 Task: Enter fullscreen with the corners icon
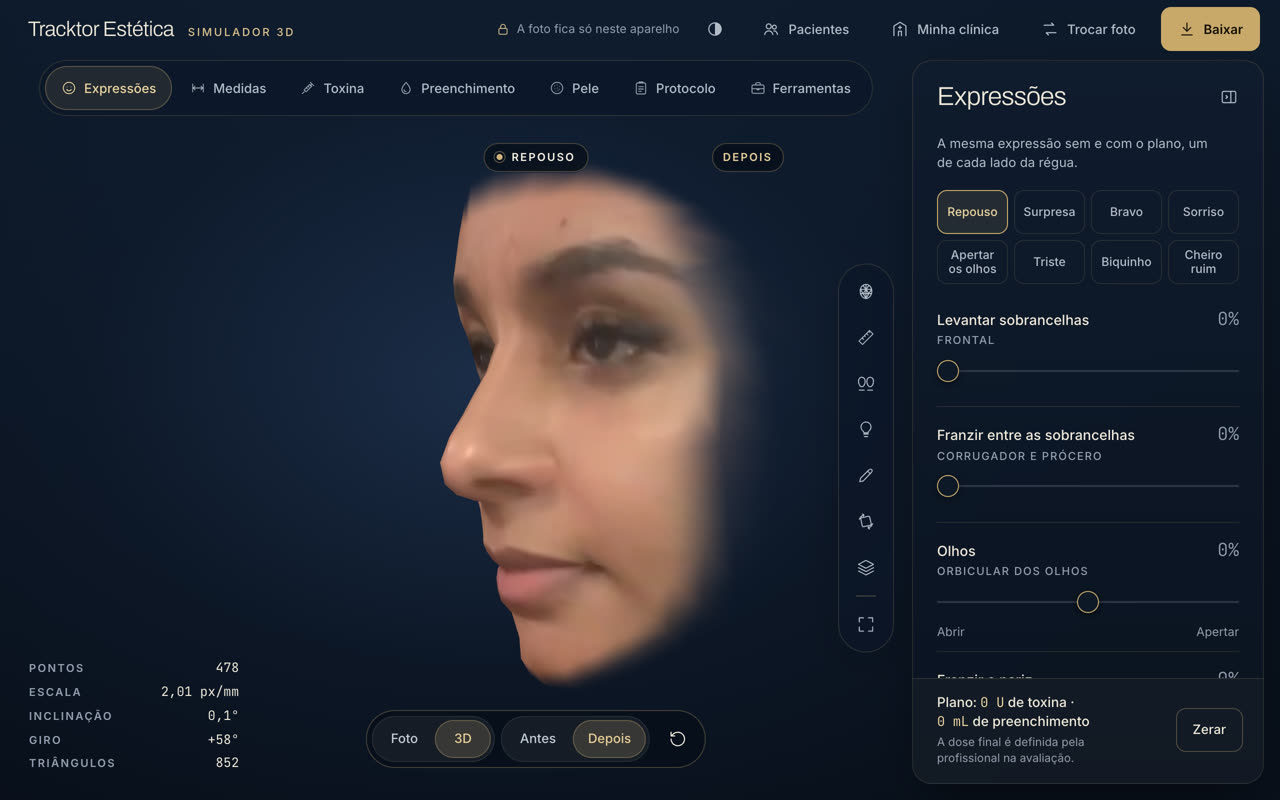click(x=866, y=624)
